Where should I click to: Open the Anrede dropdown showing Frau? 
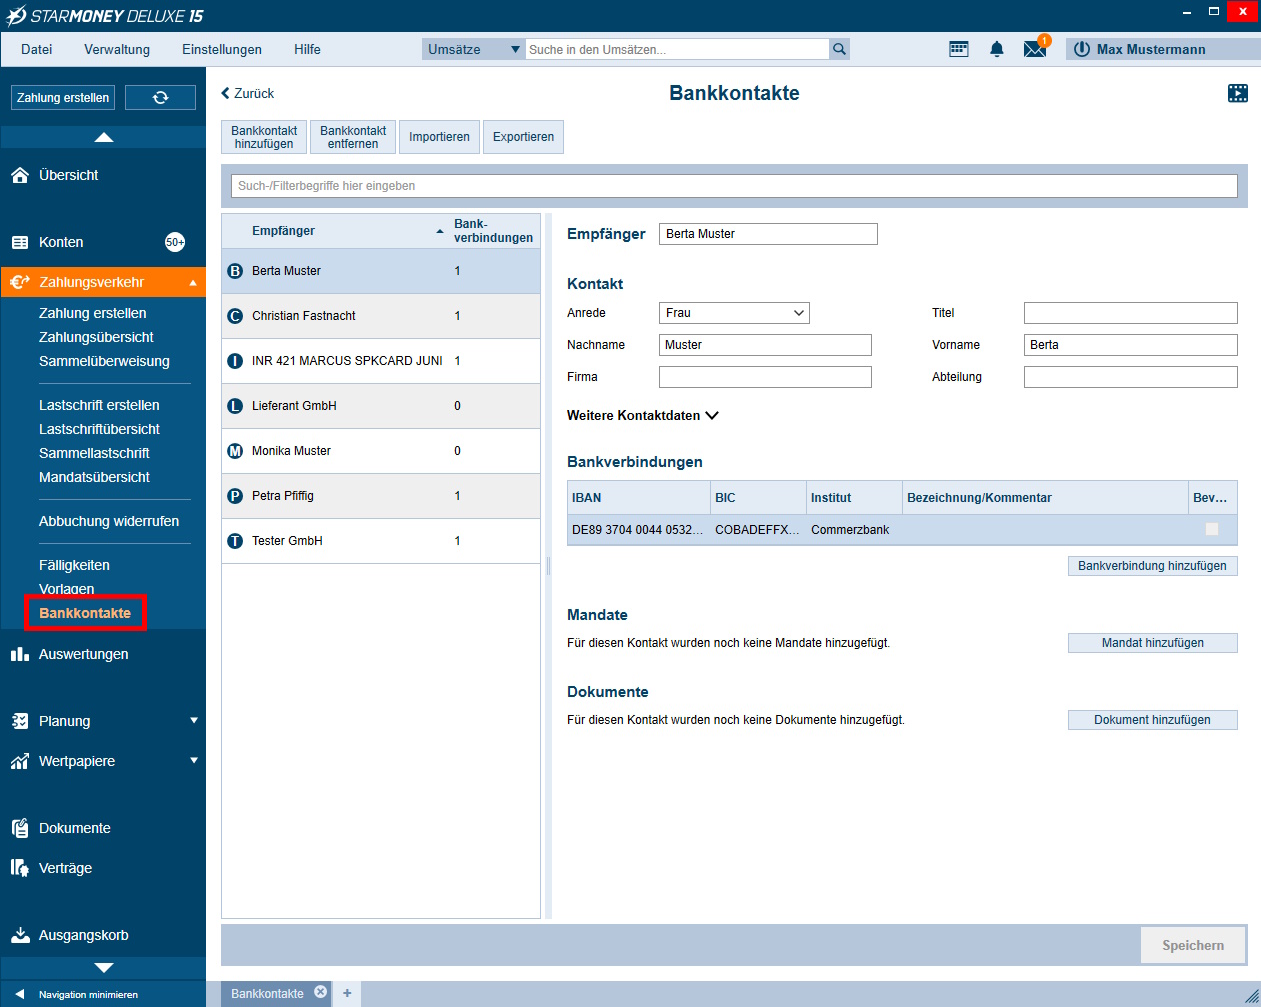coord(734,313)
